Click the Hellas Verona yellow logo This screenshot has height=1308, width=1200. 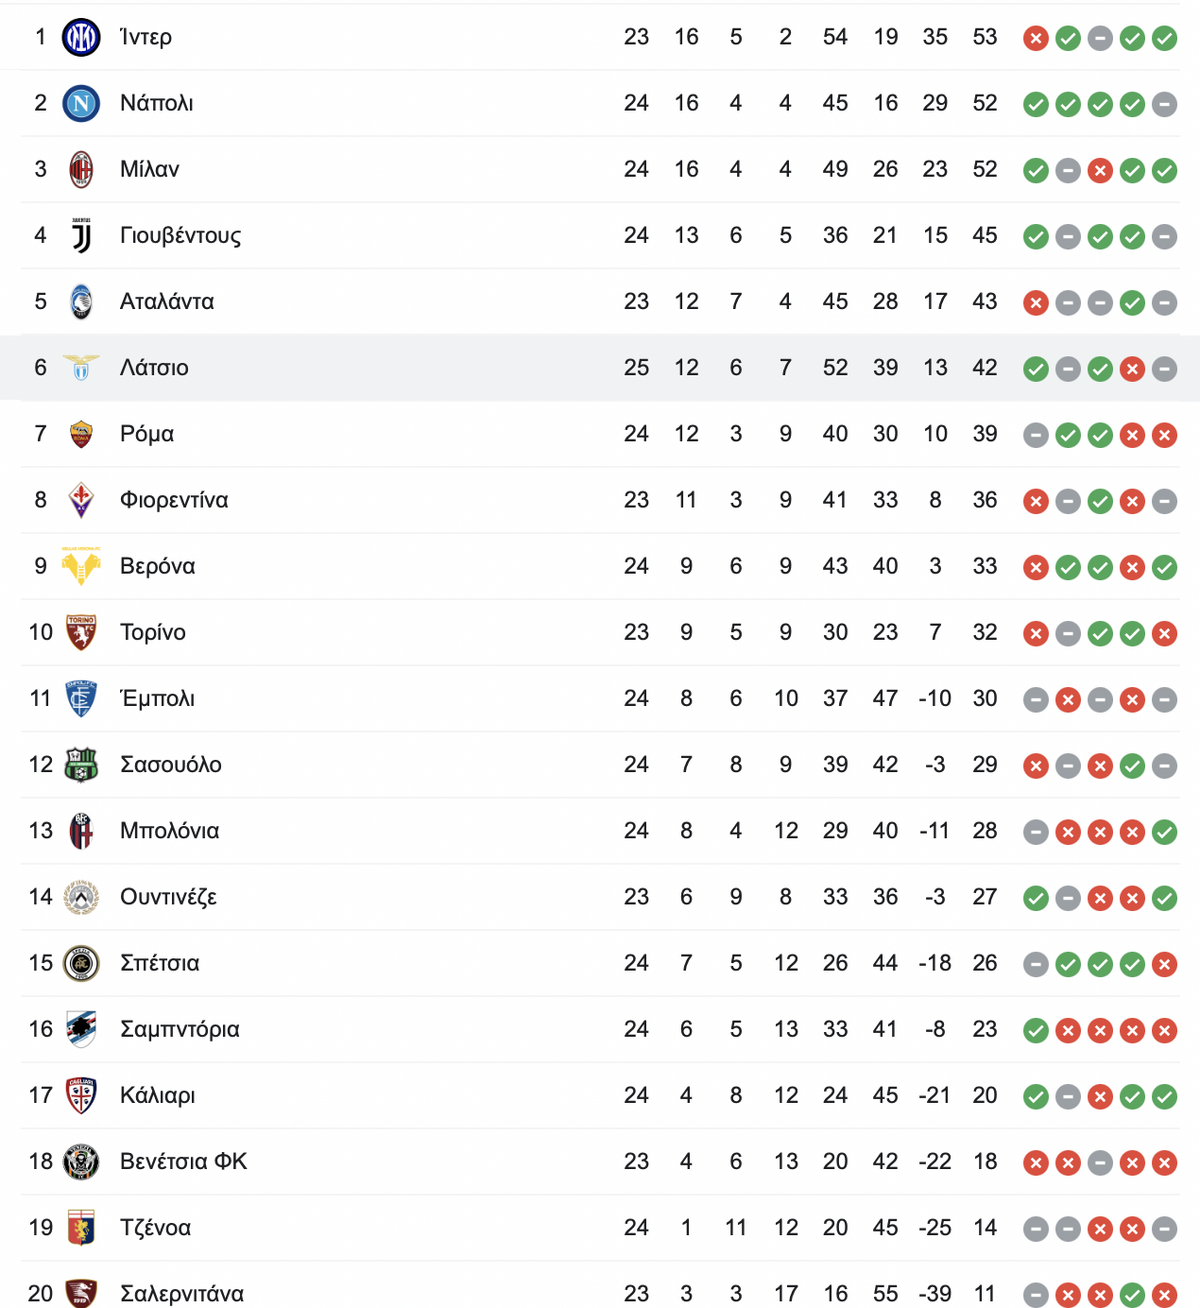[x=81, y=566]
